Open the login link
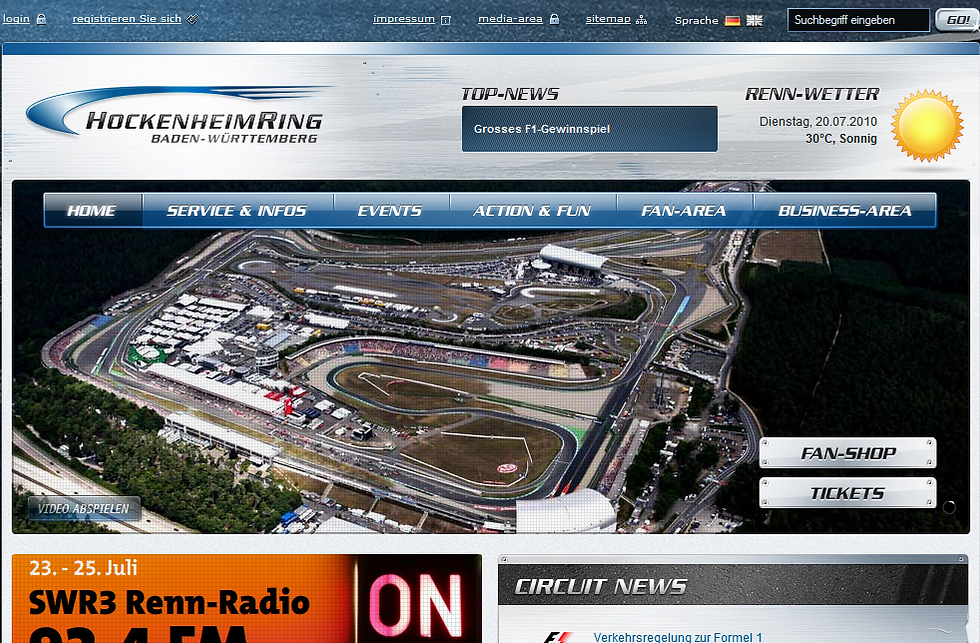This screenshot has width=980, height=643. pyautogui.click(x=16, y=19)
